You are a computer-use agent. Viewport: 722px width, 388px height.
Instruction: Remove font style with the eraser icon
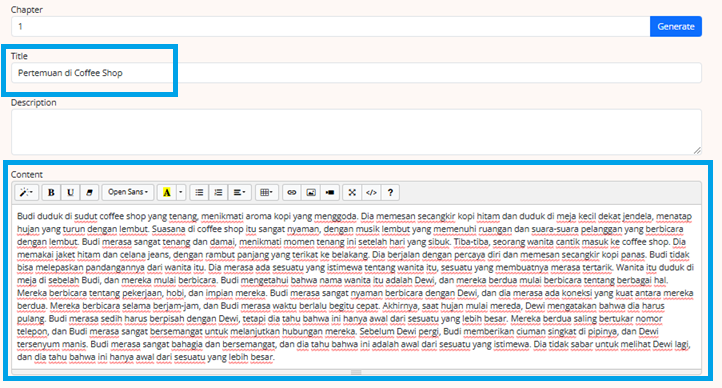[x=89, y=192]
